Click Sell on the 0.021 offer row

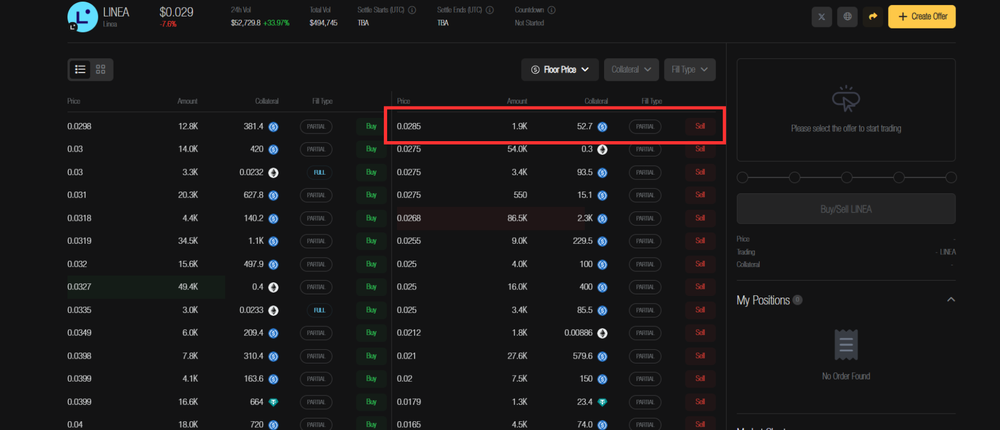point(700,356)
